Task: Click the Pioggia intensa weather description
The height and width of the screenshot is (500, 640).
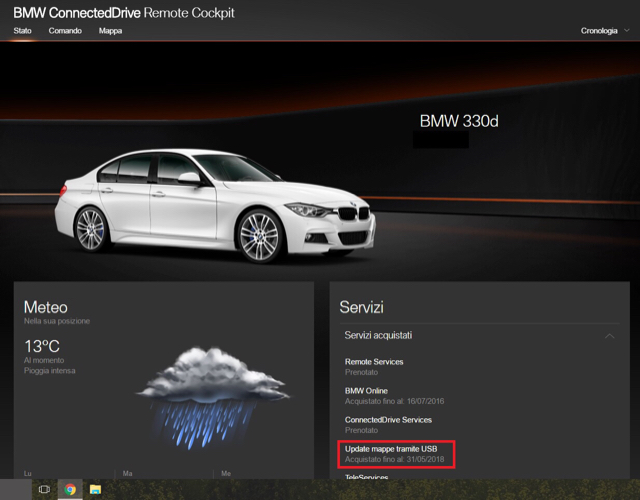Action: point(49,371)
